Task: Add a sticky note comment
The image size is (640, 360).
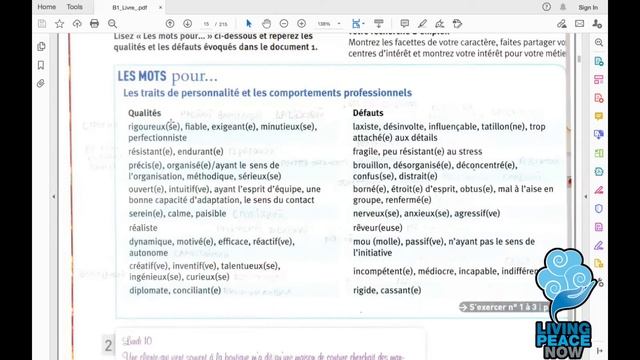Action: pyautogui.click(x=404, y=24)
